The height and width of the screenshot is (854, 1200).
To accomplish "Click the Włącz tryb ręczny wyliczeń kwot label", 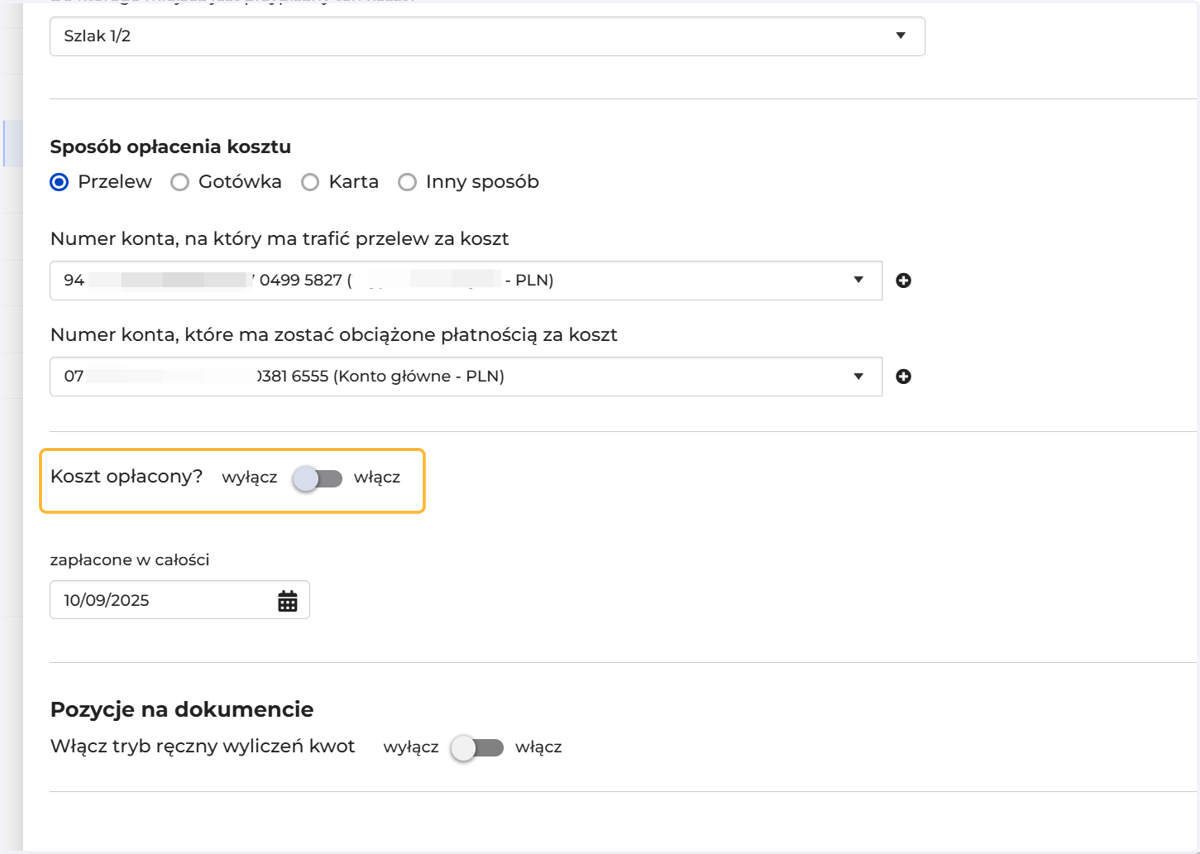I will (203, 746).
